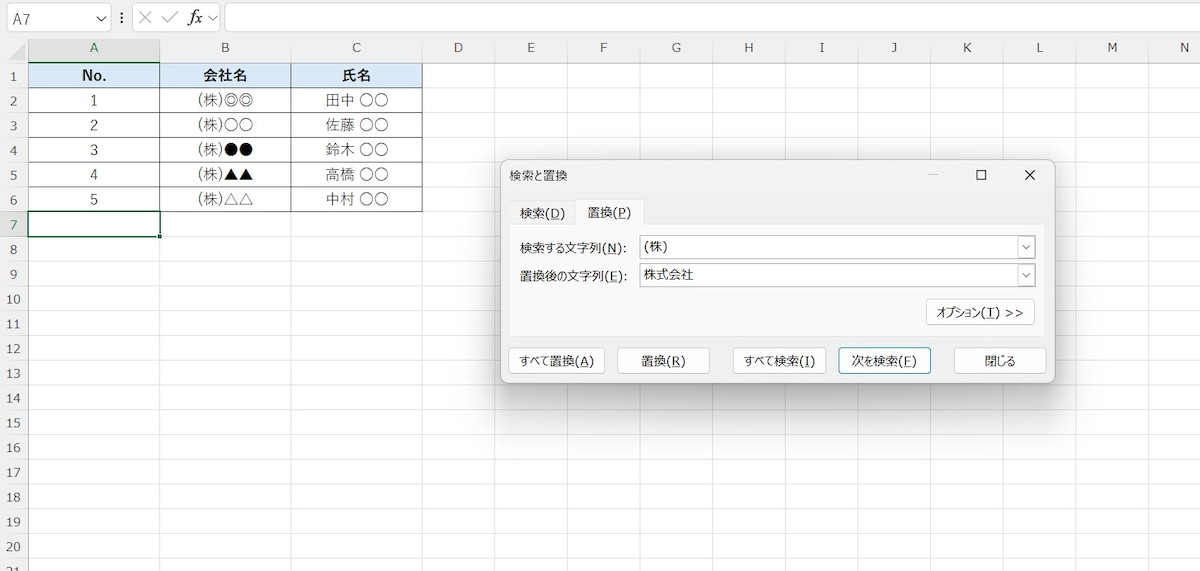The height and width of the screenshot is (571, 1200).
Task: Expand the fx function dropdown chevron
Action: (213, 18)
